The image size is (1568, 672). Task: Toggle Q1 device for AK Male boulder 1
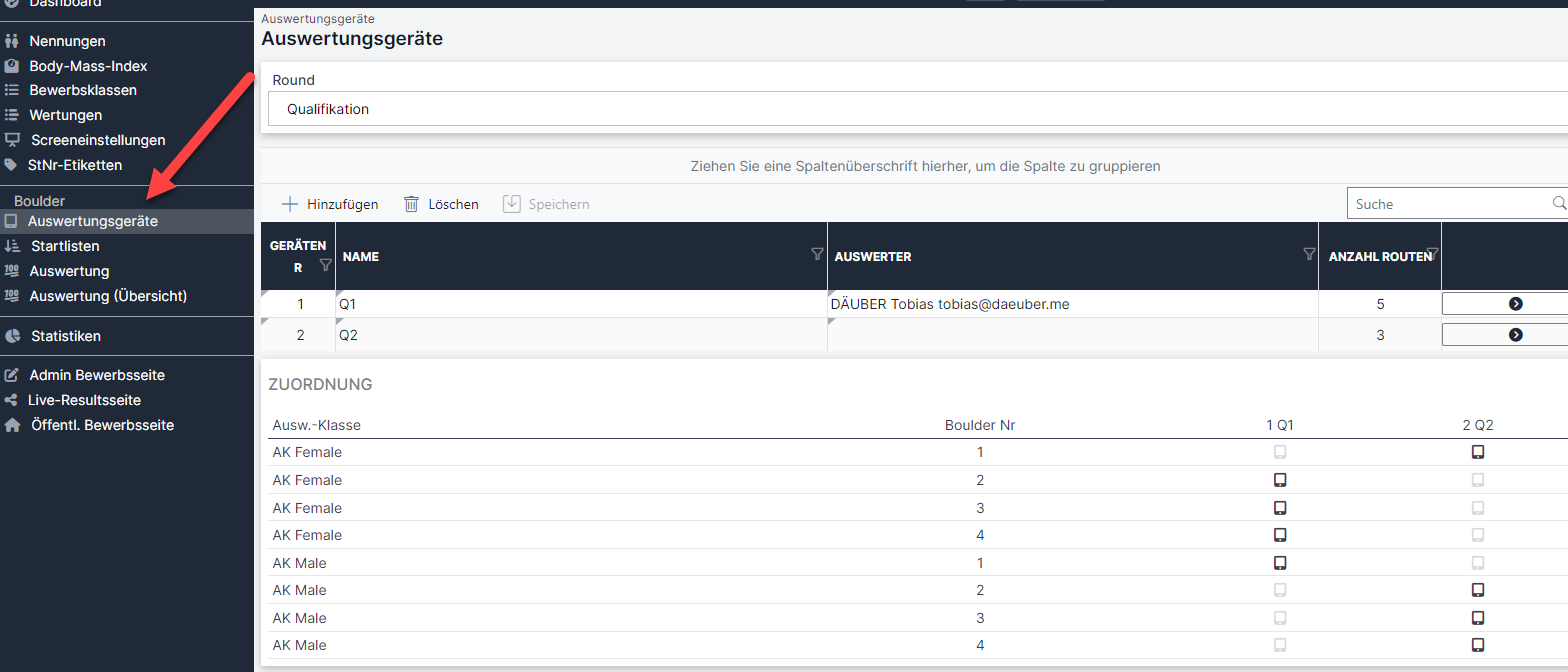point(1280,563)
